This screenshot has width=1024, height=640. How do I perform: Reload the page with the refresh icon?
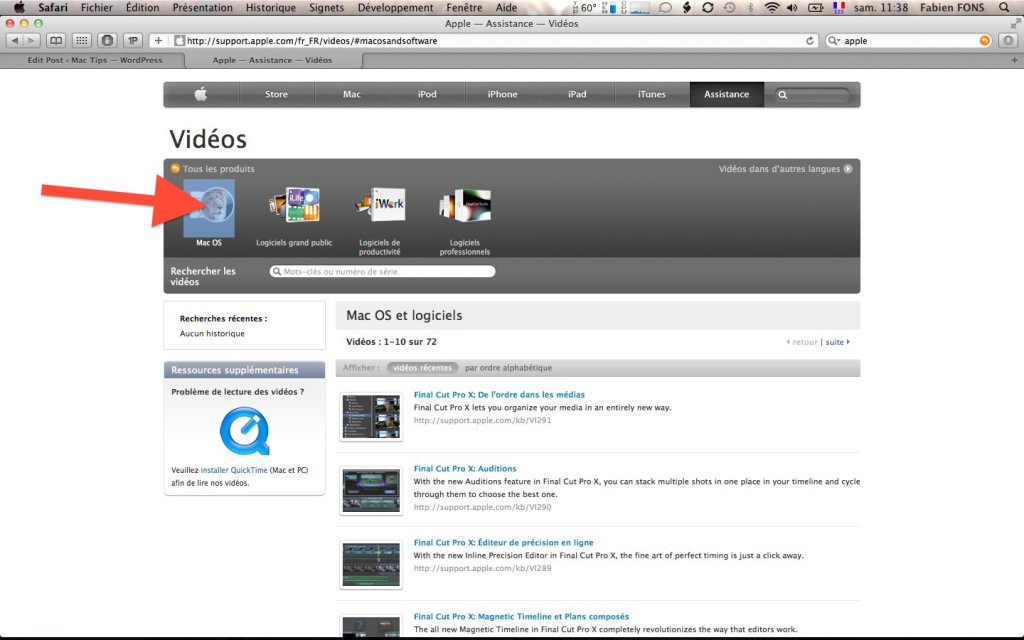pyautogui.click(x=810, y=40)
